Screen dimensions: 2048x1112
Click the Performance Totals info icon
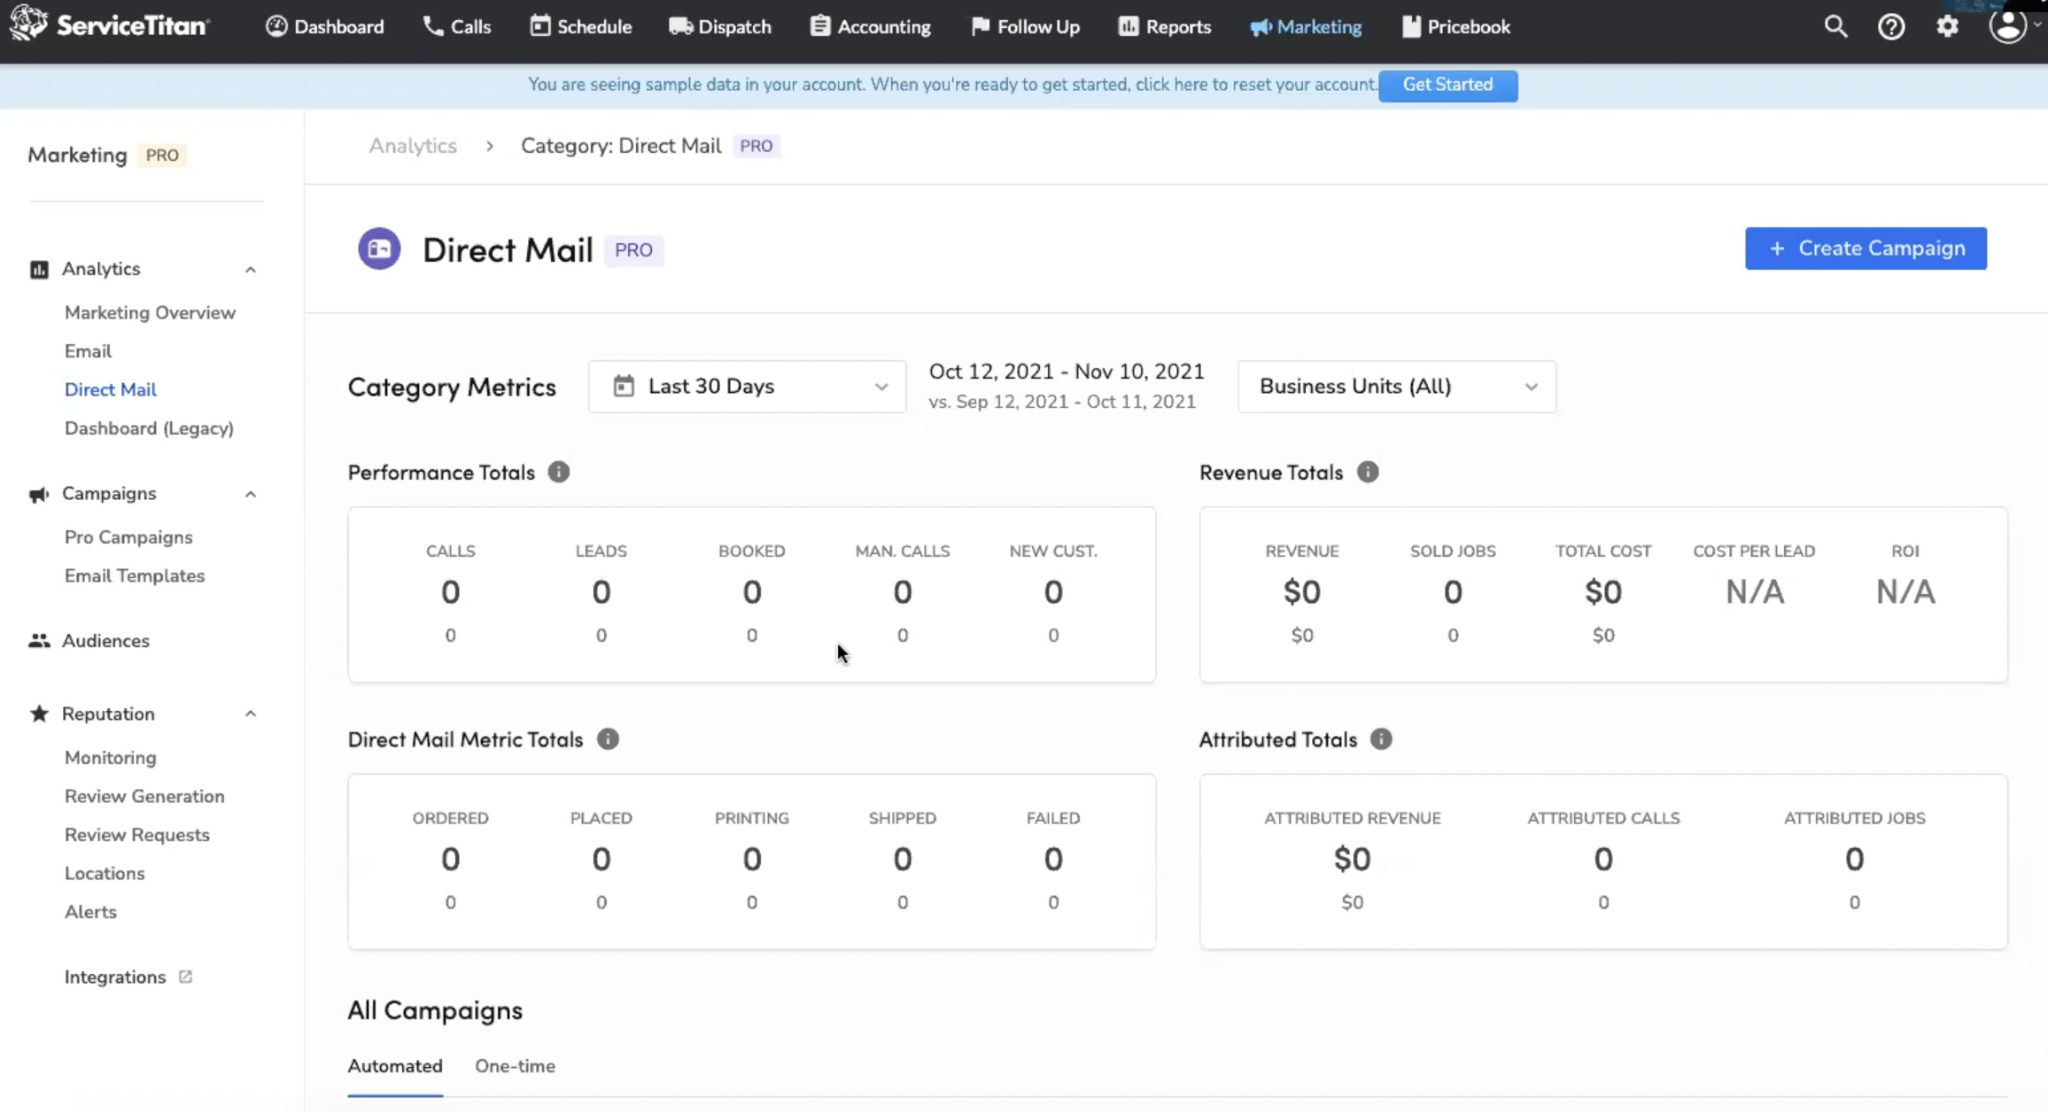pos(558,472)
